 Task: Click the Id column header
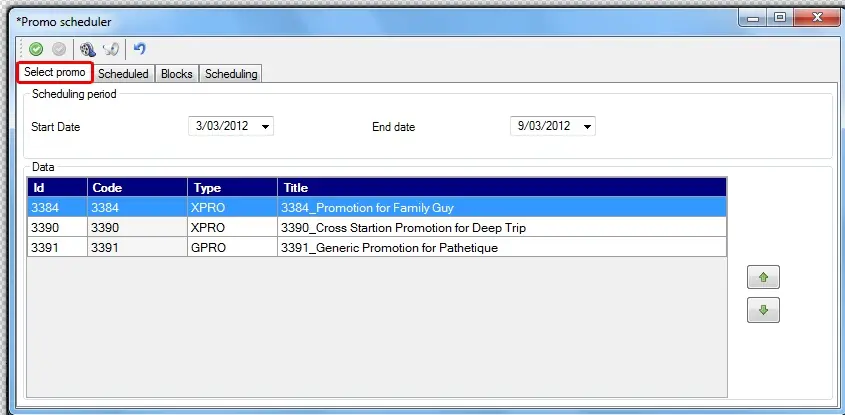pyautogui.click(x=57, y=188)
